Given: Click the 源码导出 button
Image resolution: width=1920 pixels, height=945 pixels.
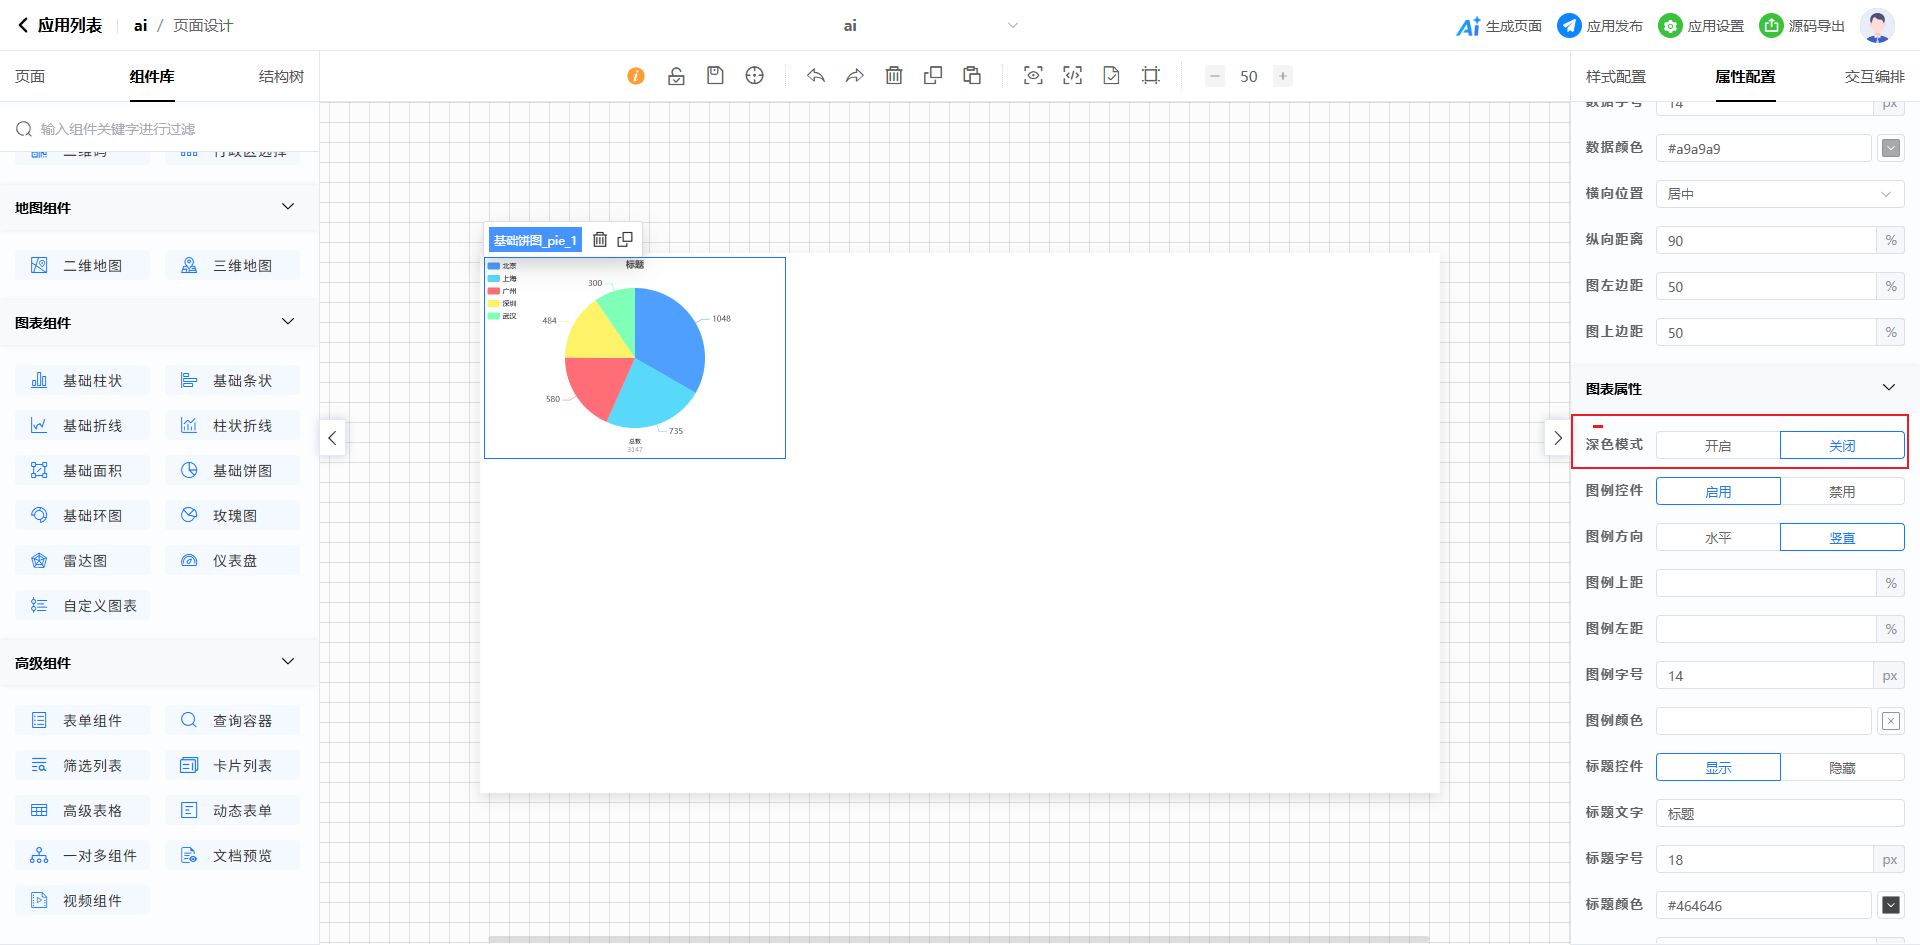Looking at the screenshot, I should coord(1803,26).
